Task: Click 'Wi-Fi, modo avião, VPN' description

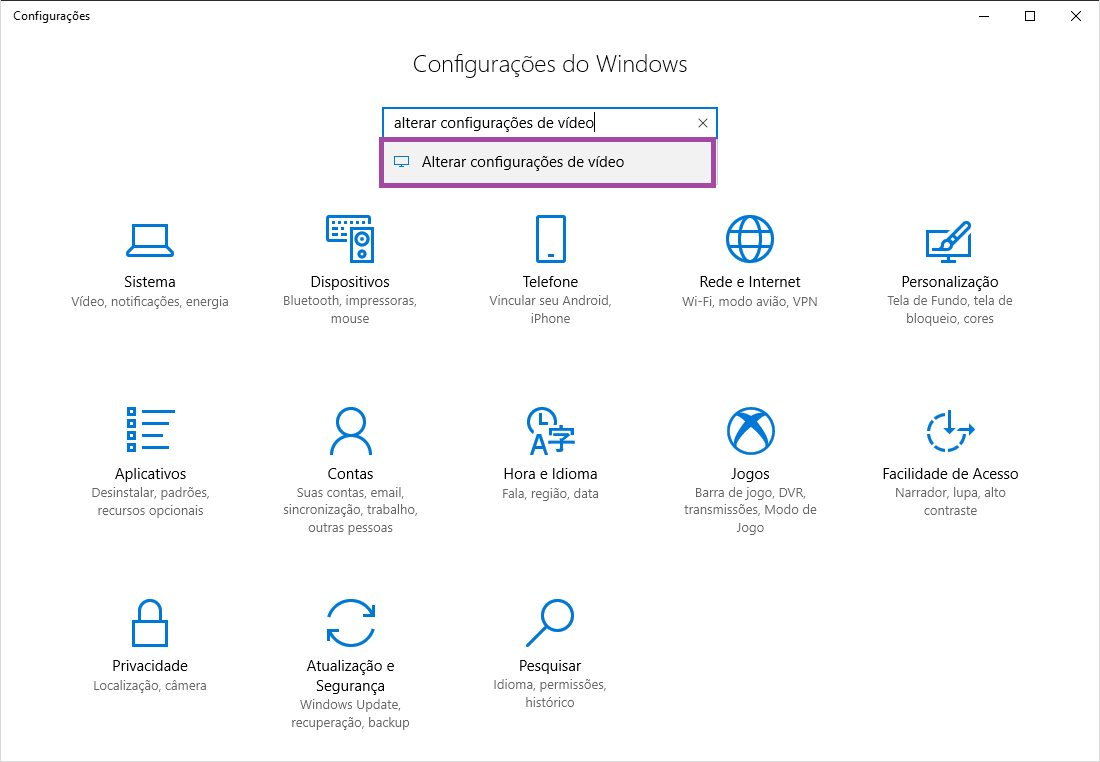Action: (749, 302)
